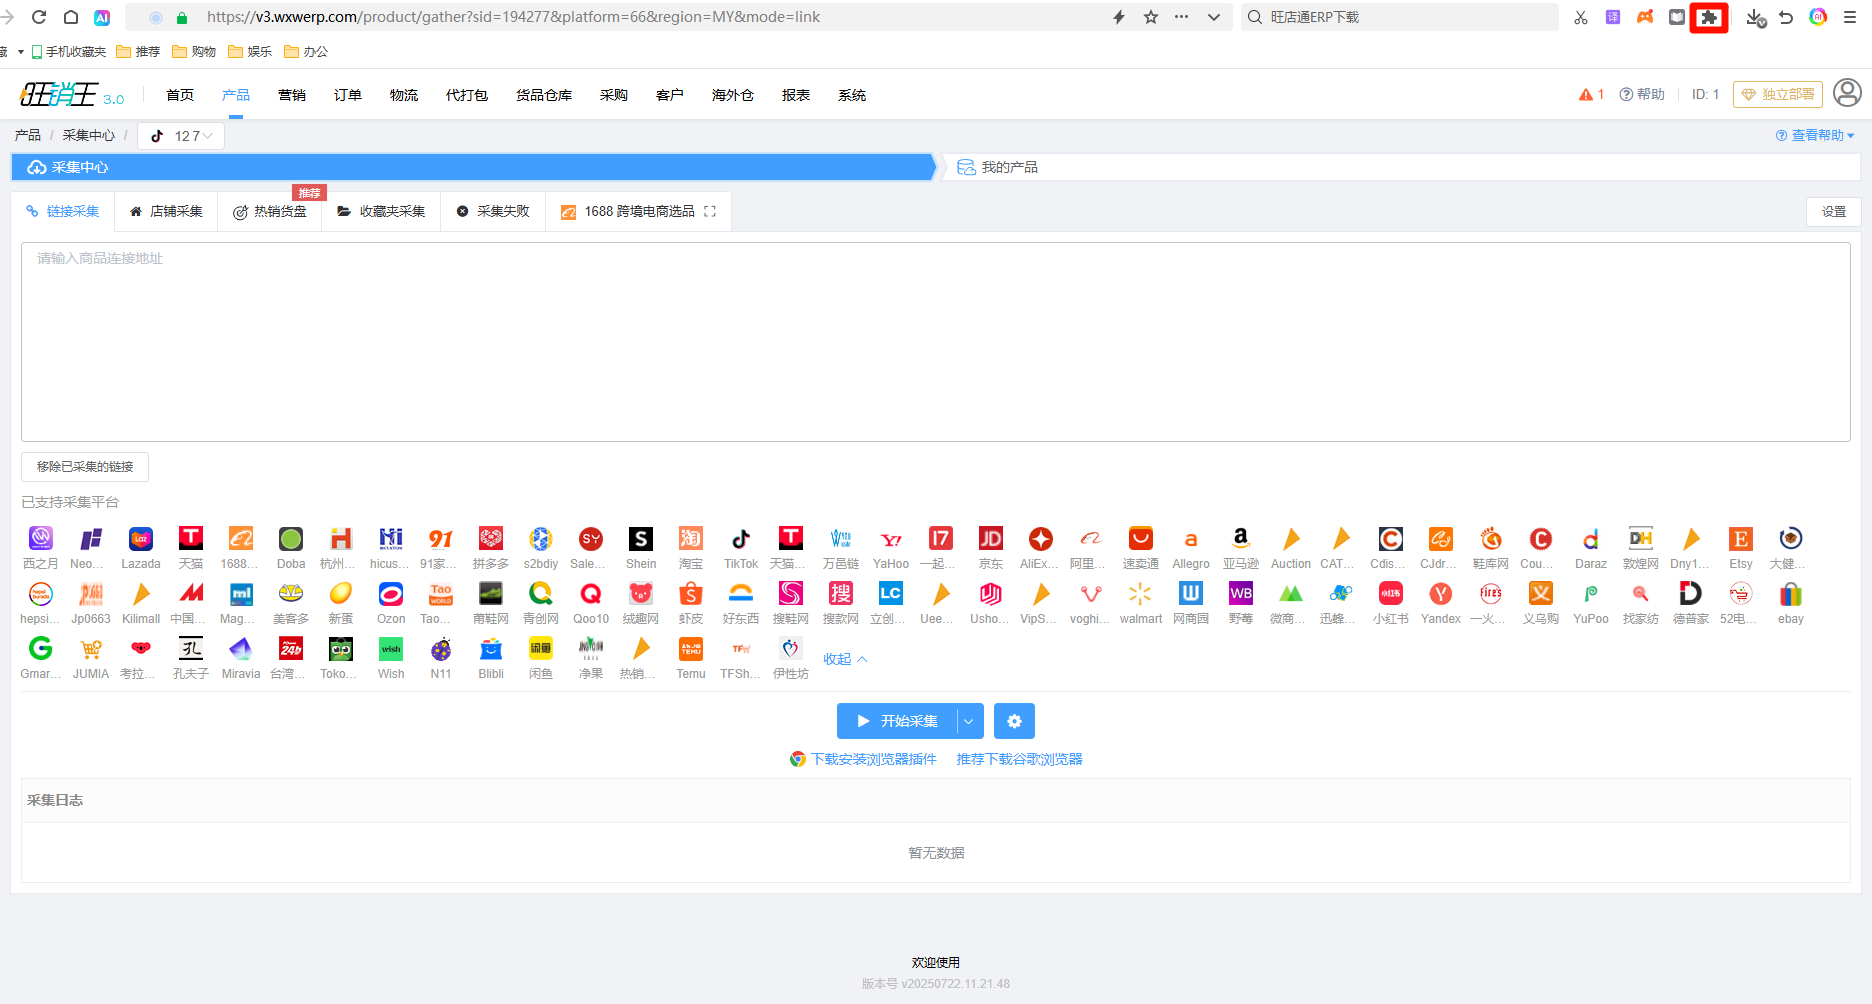This screenshot has width=1872, height=1004.
Task: Click the user account avatar icon
Action: (1847, 93)
